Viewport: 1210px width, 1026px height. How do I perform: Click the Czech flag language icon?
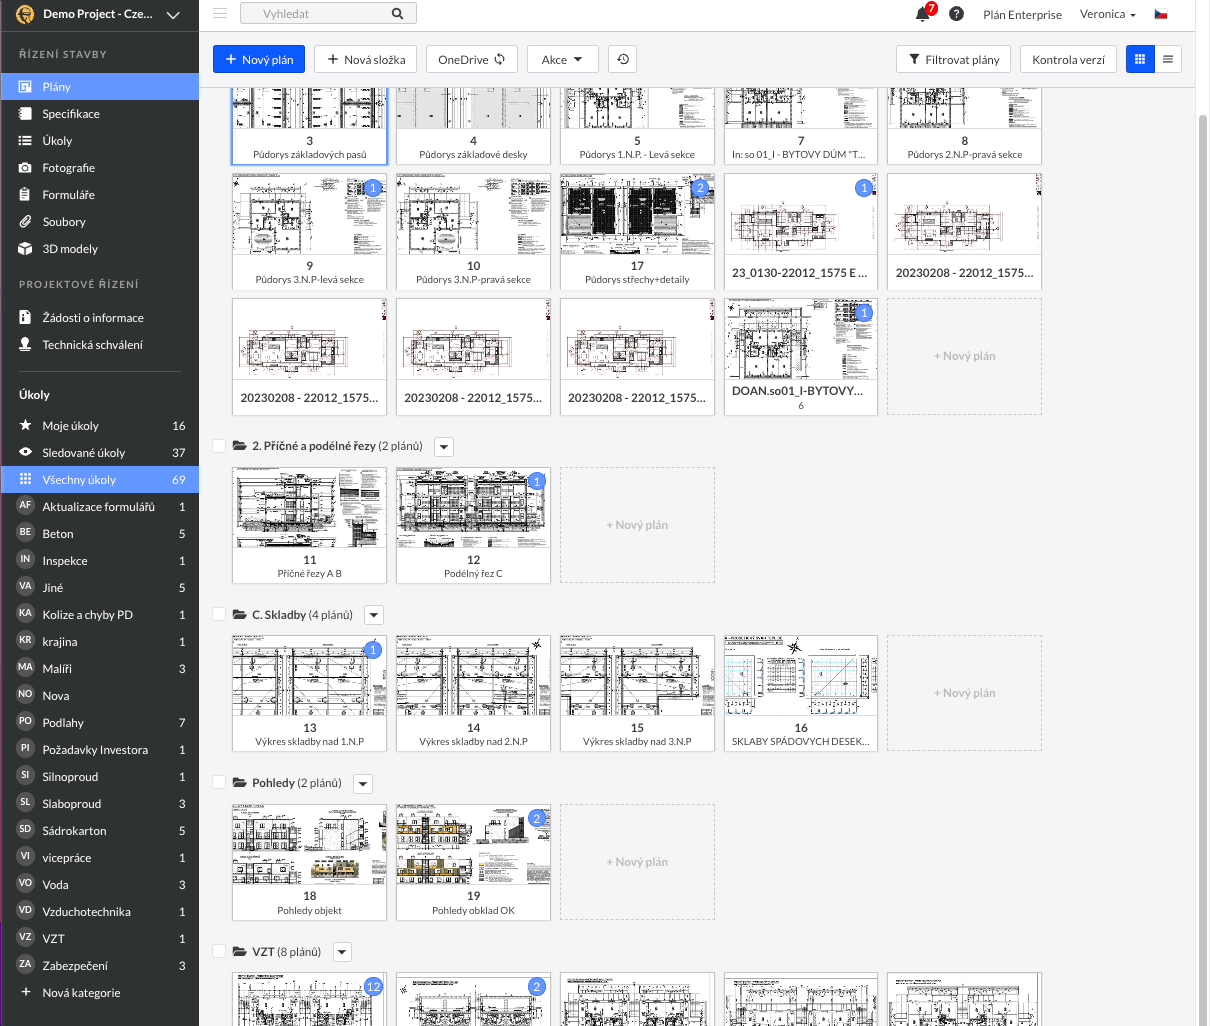tap(1161, 14)
